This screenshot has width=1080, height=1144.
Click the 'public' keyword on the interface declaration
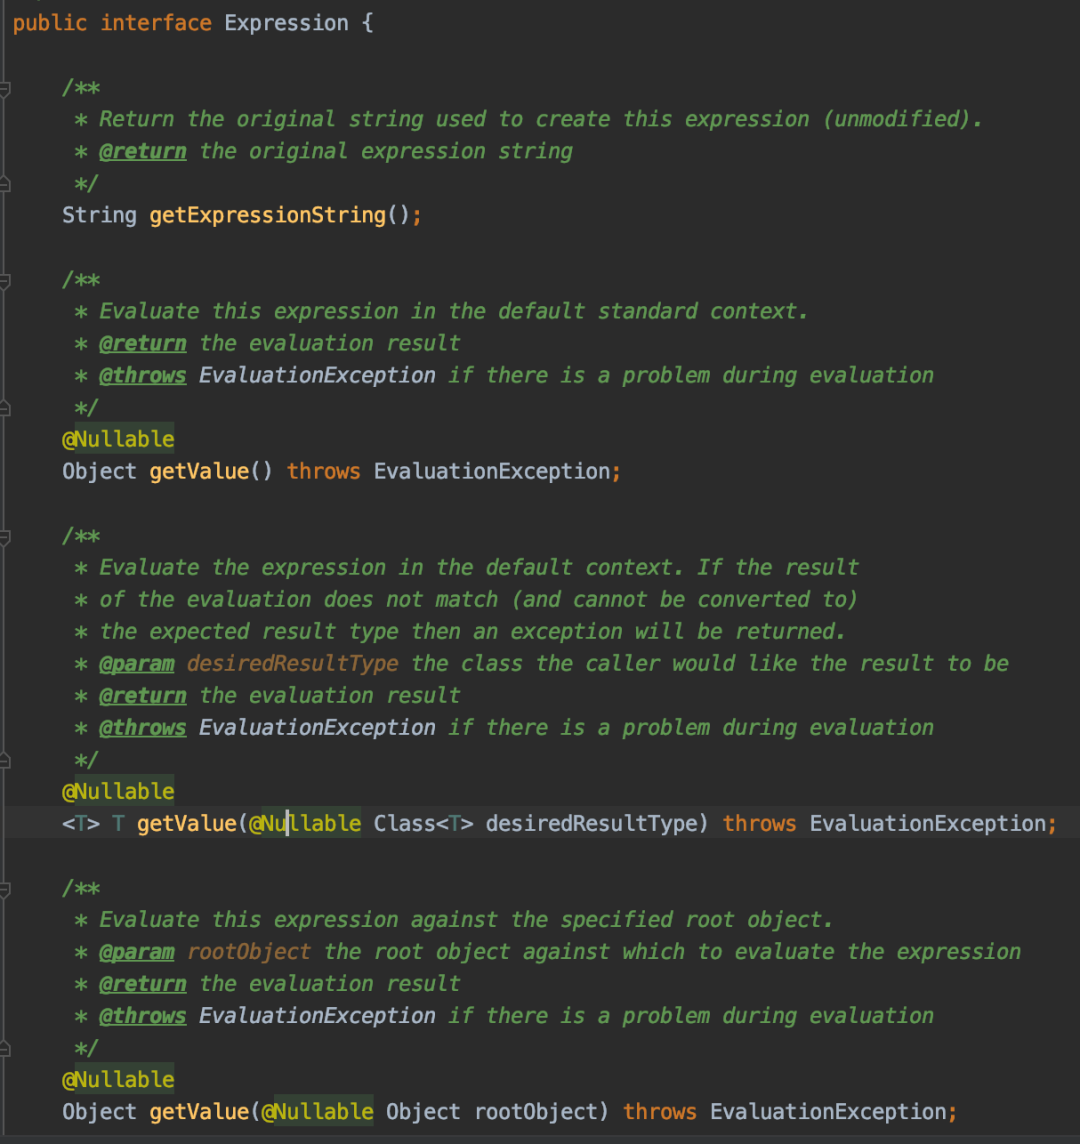[50, 23]
